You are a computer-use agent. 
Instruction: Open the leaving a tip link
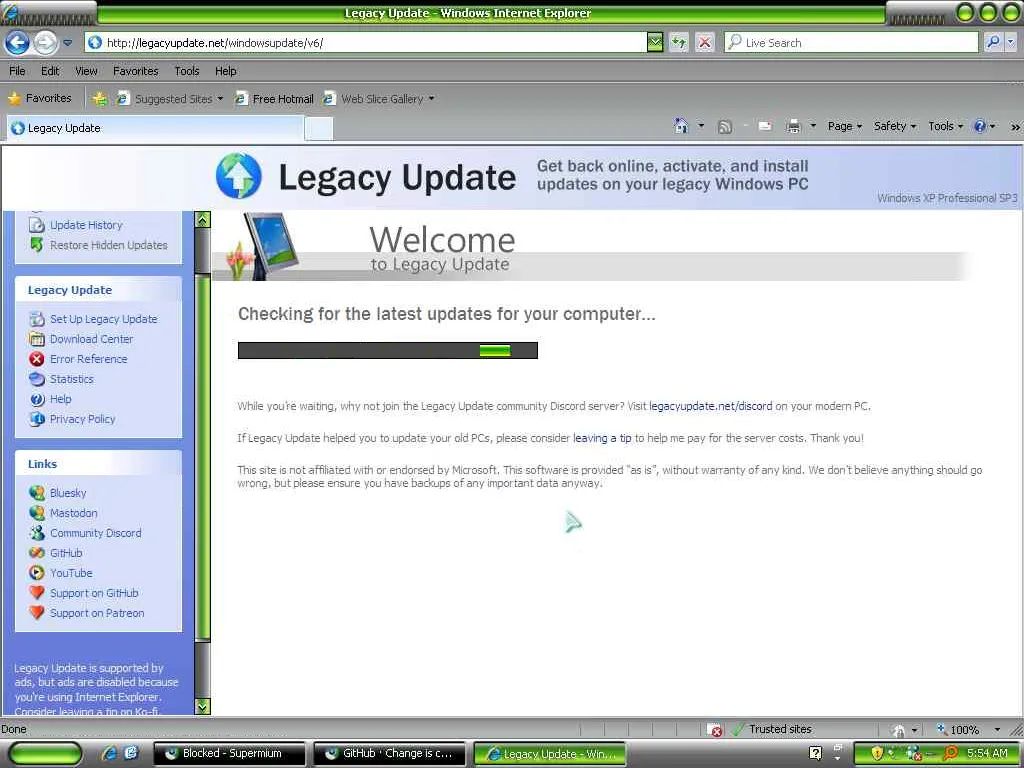[x=602, y=438]
